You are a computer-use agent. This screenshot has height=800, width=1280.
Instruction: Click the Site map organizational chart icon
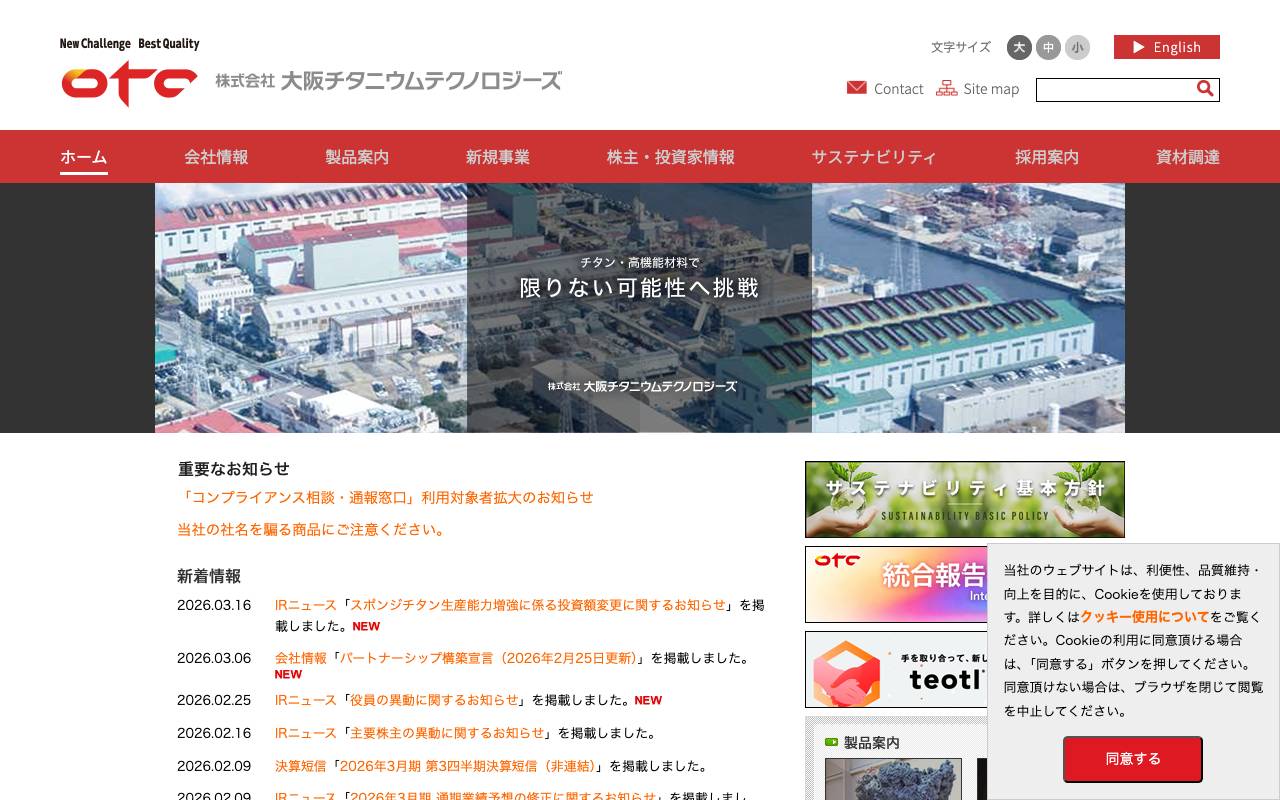click(947, 88)
